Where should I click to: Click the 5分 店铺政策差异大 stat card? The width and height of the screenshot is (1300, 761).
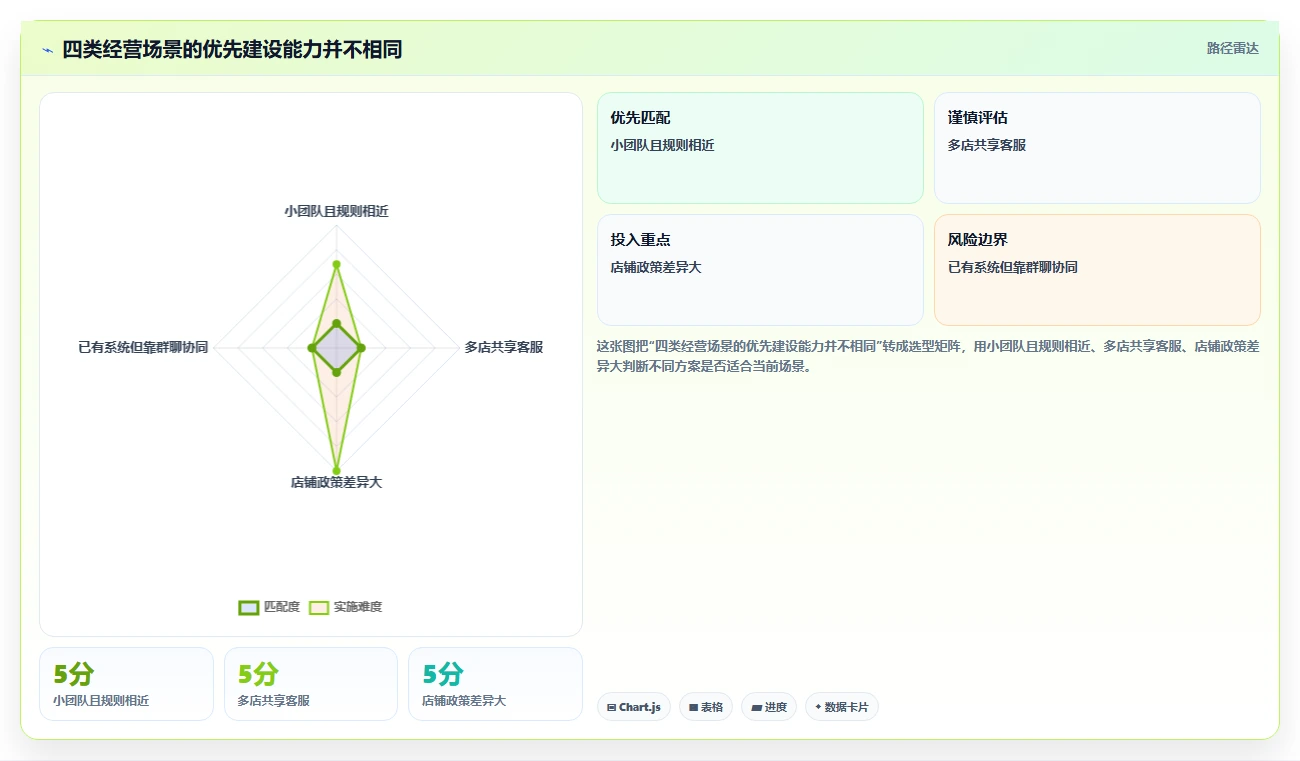pyautogui.click(x=495, y=684)
